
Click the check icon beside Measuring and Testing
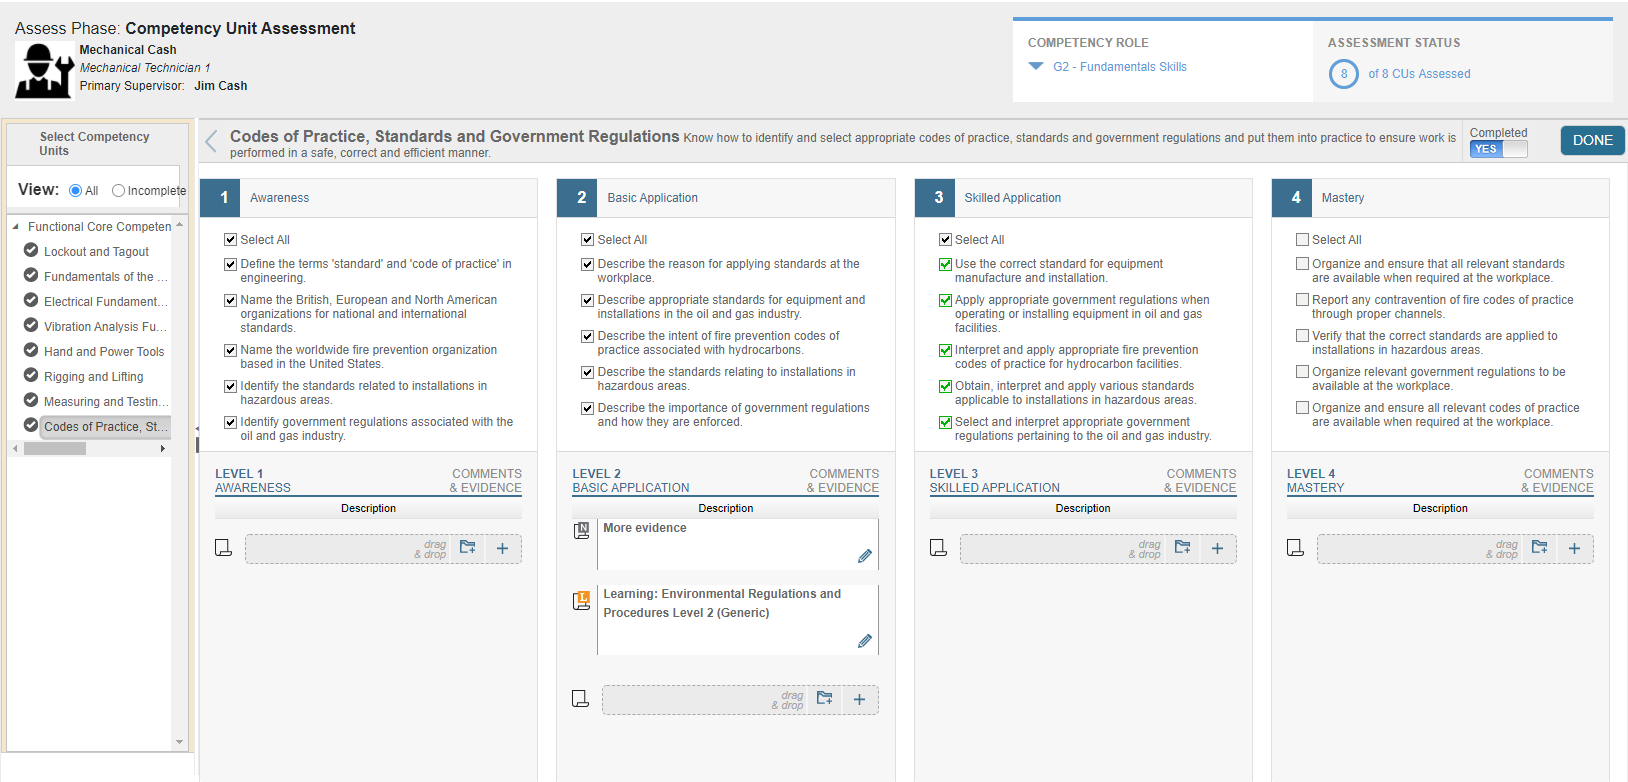pyautogui.click(x=31, y=400)
